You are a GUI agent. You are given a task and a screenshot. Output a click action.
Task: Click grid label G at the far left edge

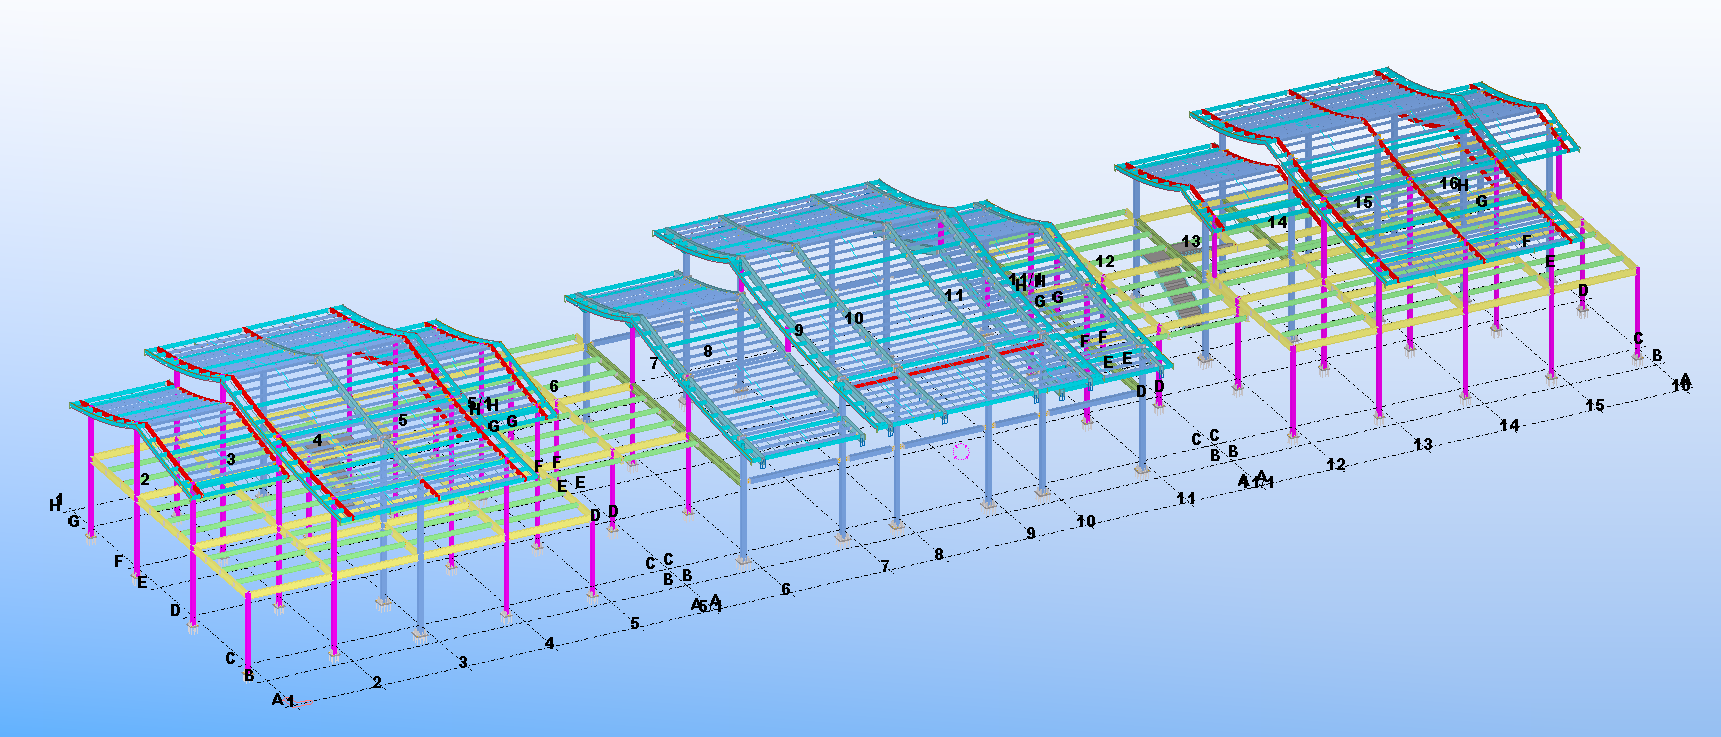point(73,521)
